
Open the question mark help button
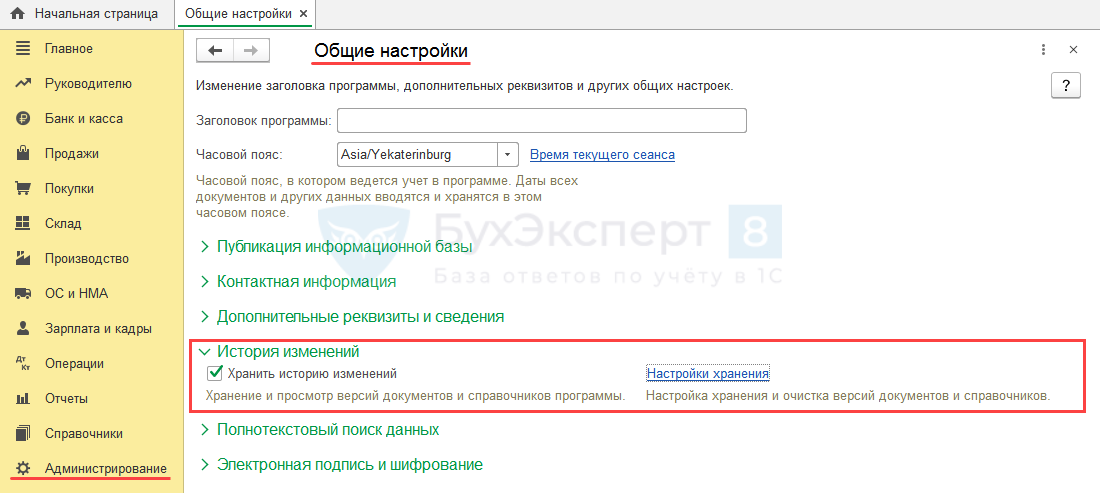click(1066, 85)
